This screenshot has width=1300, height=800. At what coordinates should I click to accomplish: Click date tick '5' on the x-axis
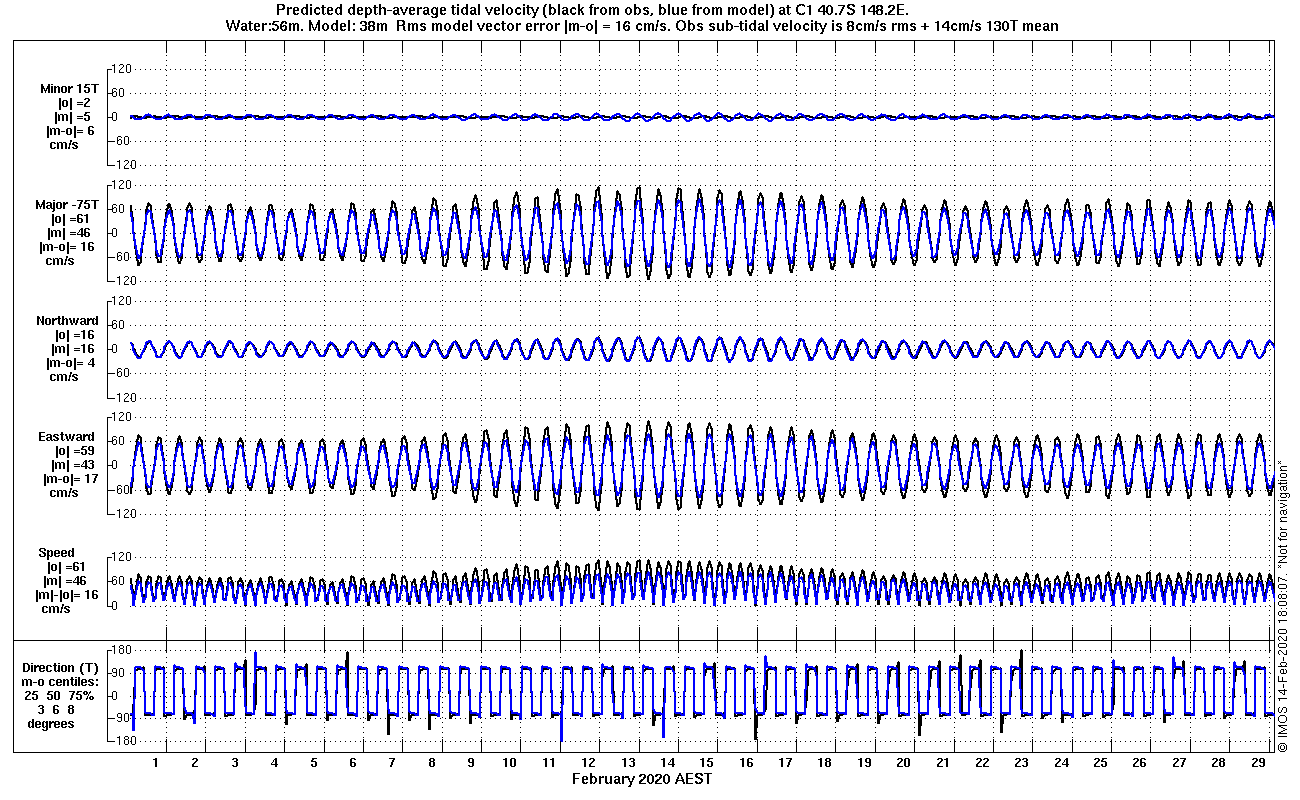313,762
